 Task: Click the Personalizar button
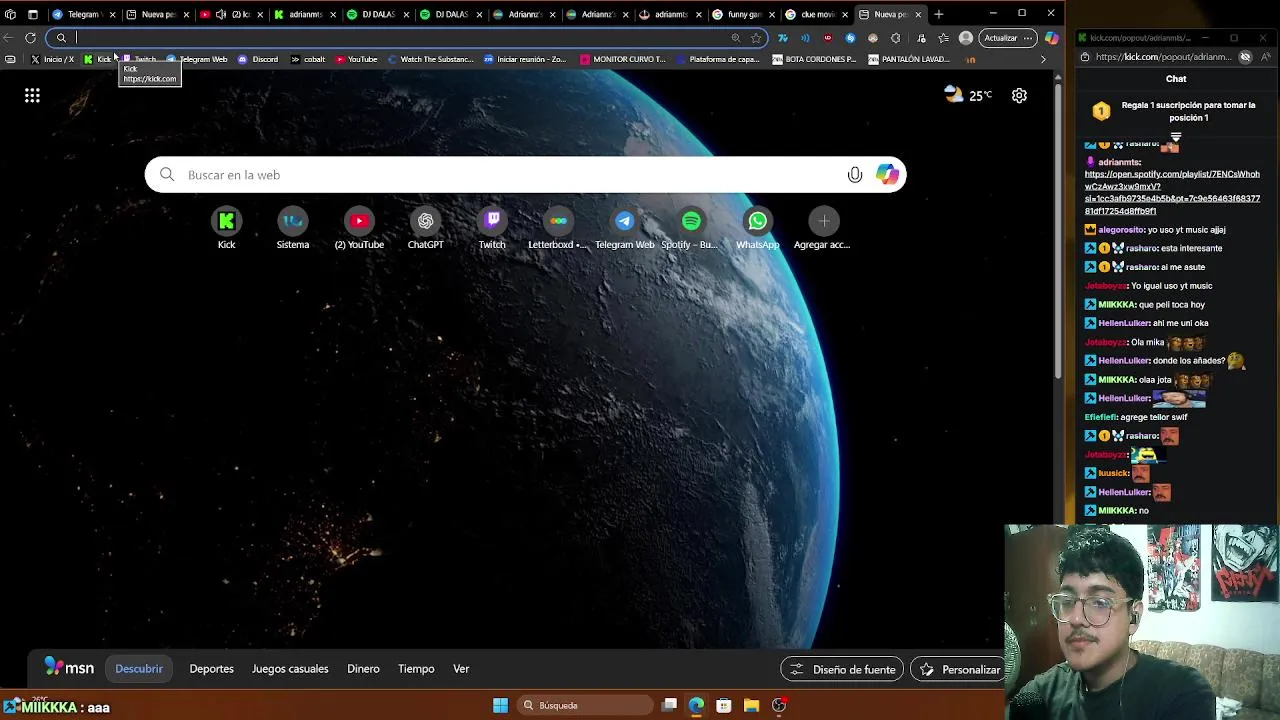click(x=960, y=669)
